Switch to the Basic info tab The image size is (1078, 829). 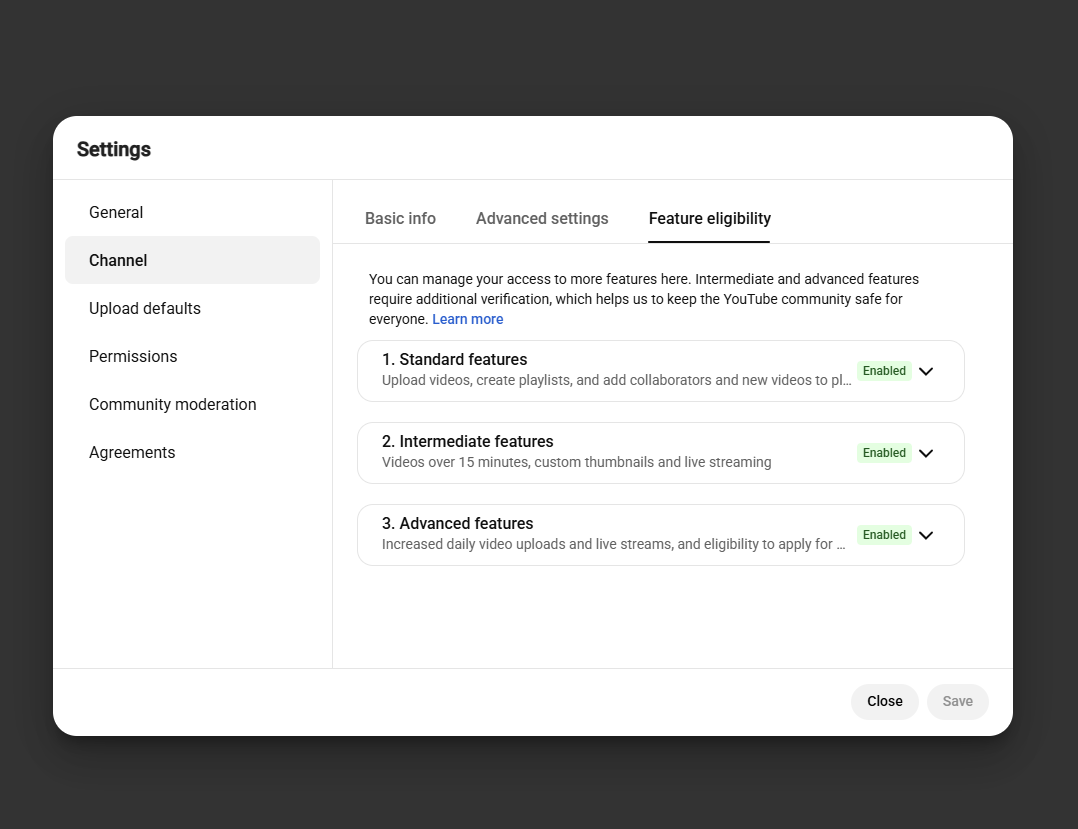click(400, 219)
